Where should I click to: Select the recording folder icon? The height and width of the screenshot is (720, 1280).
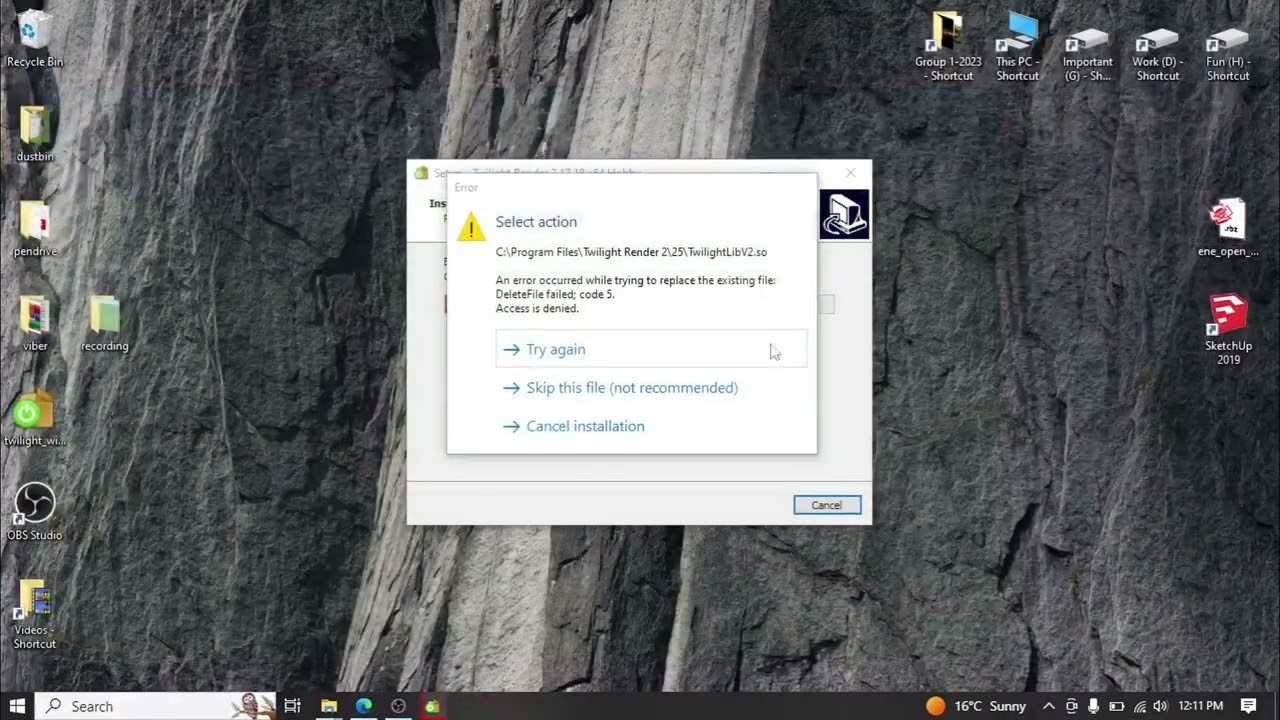coord(105,323)
